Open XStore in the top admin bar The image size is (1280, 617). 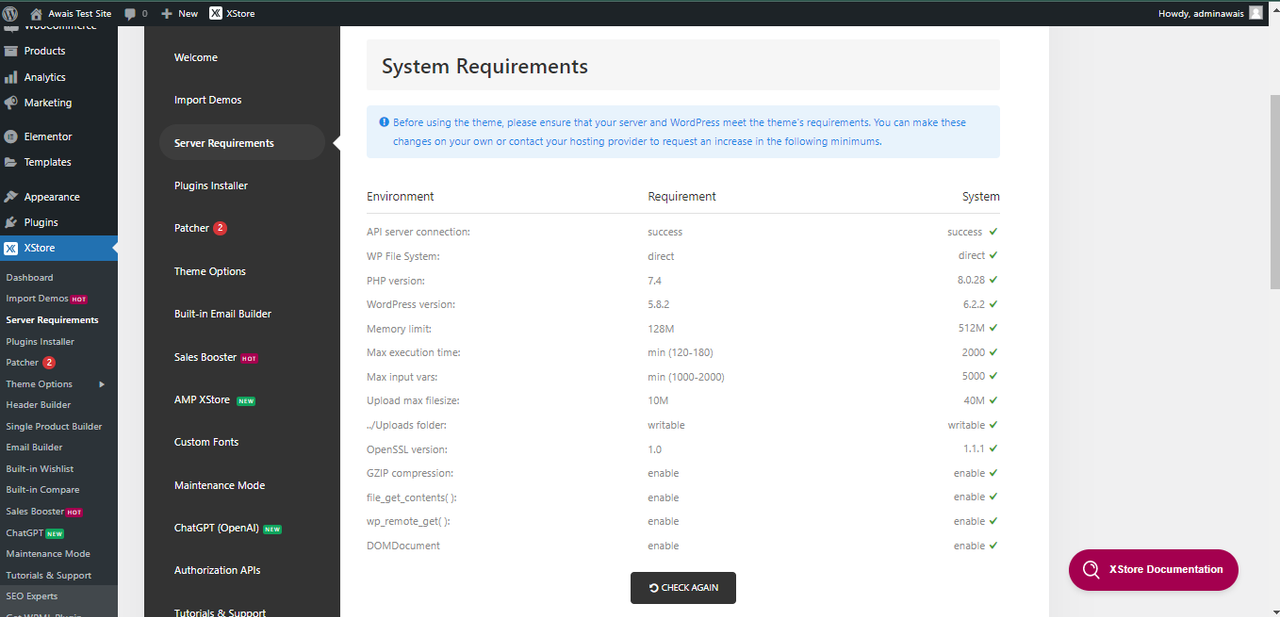click(x=232, y=13)
